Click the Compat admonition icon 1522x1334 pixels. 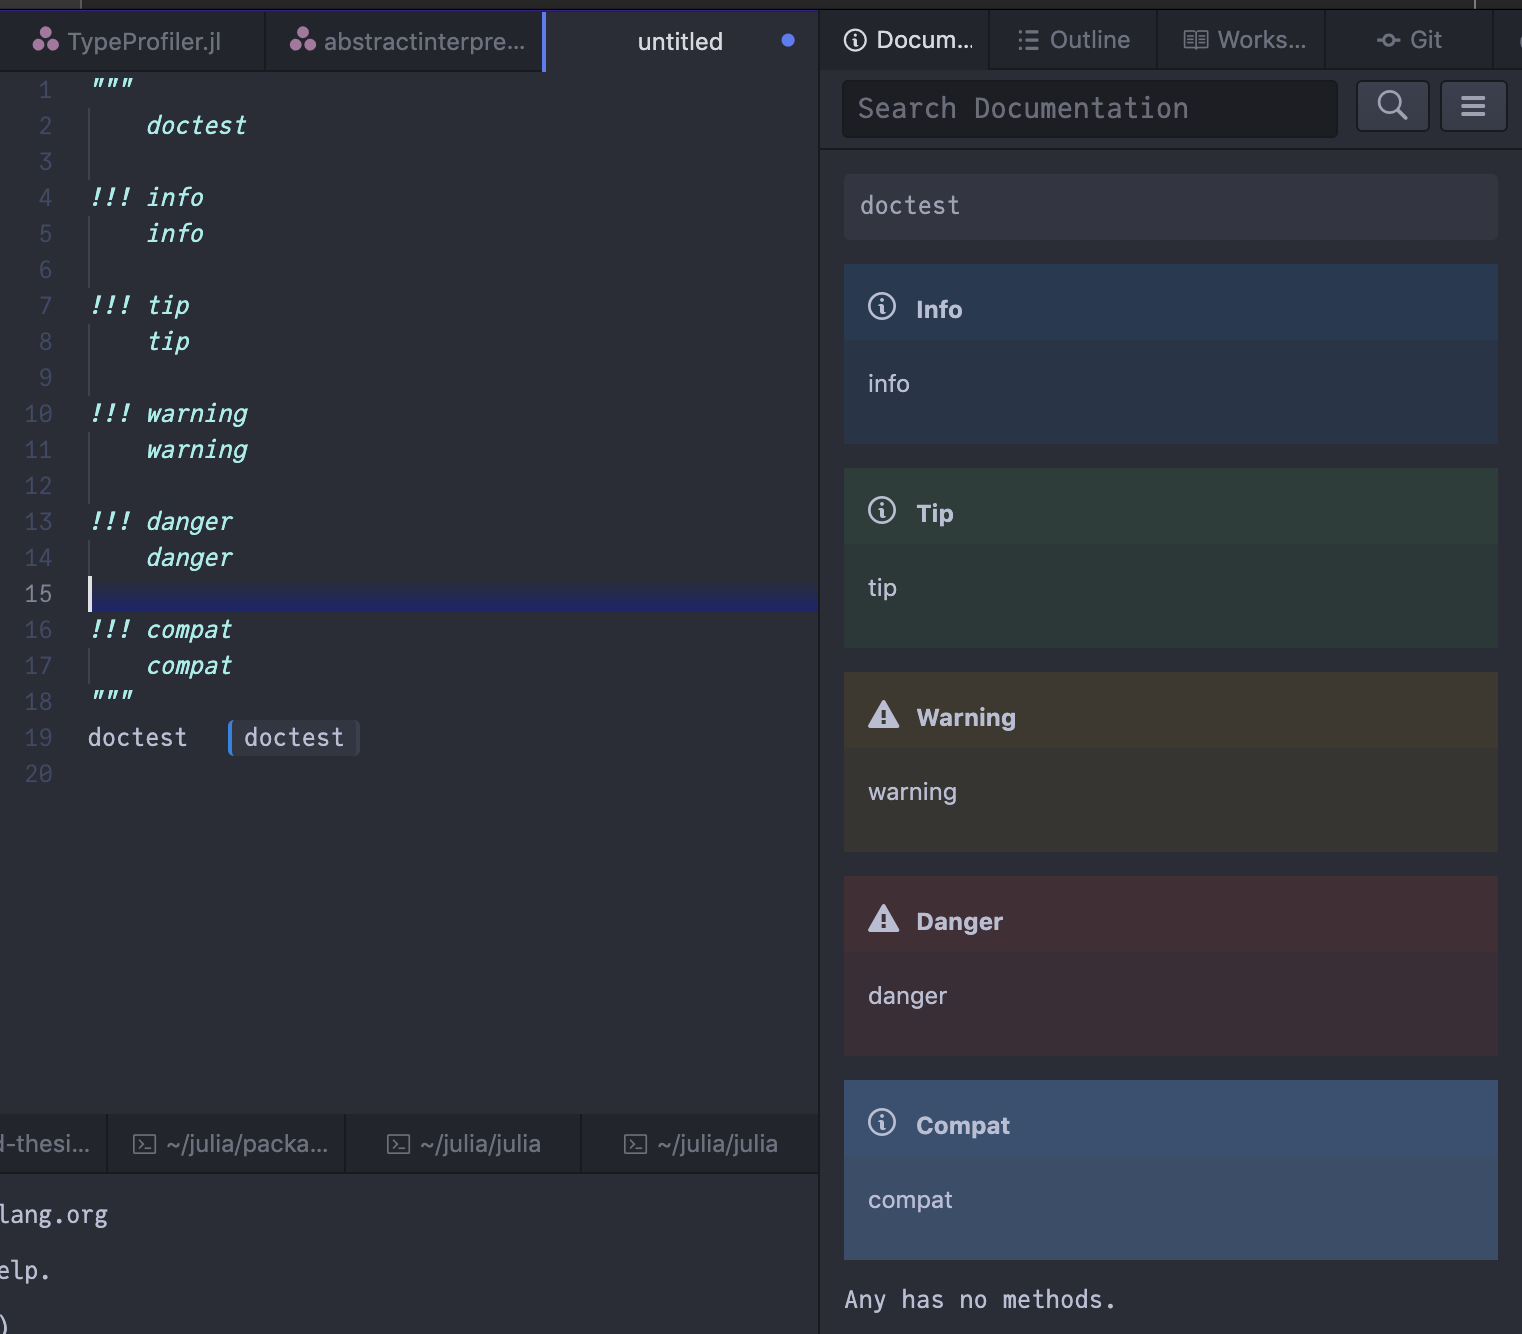pos(882,1122)
